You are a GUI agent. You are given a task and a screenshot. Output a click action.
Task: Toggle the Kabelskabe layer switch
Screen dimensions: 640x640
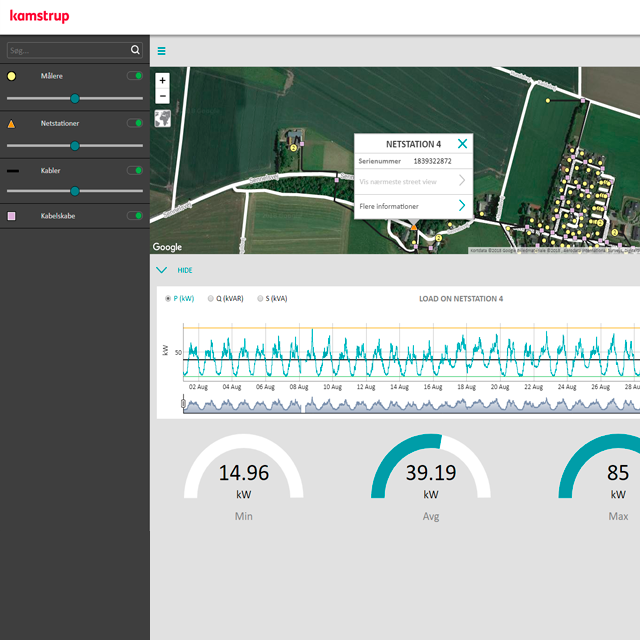coord(134,215)
